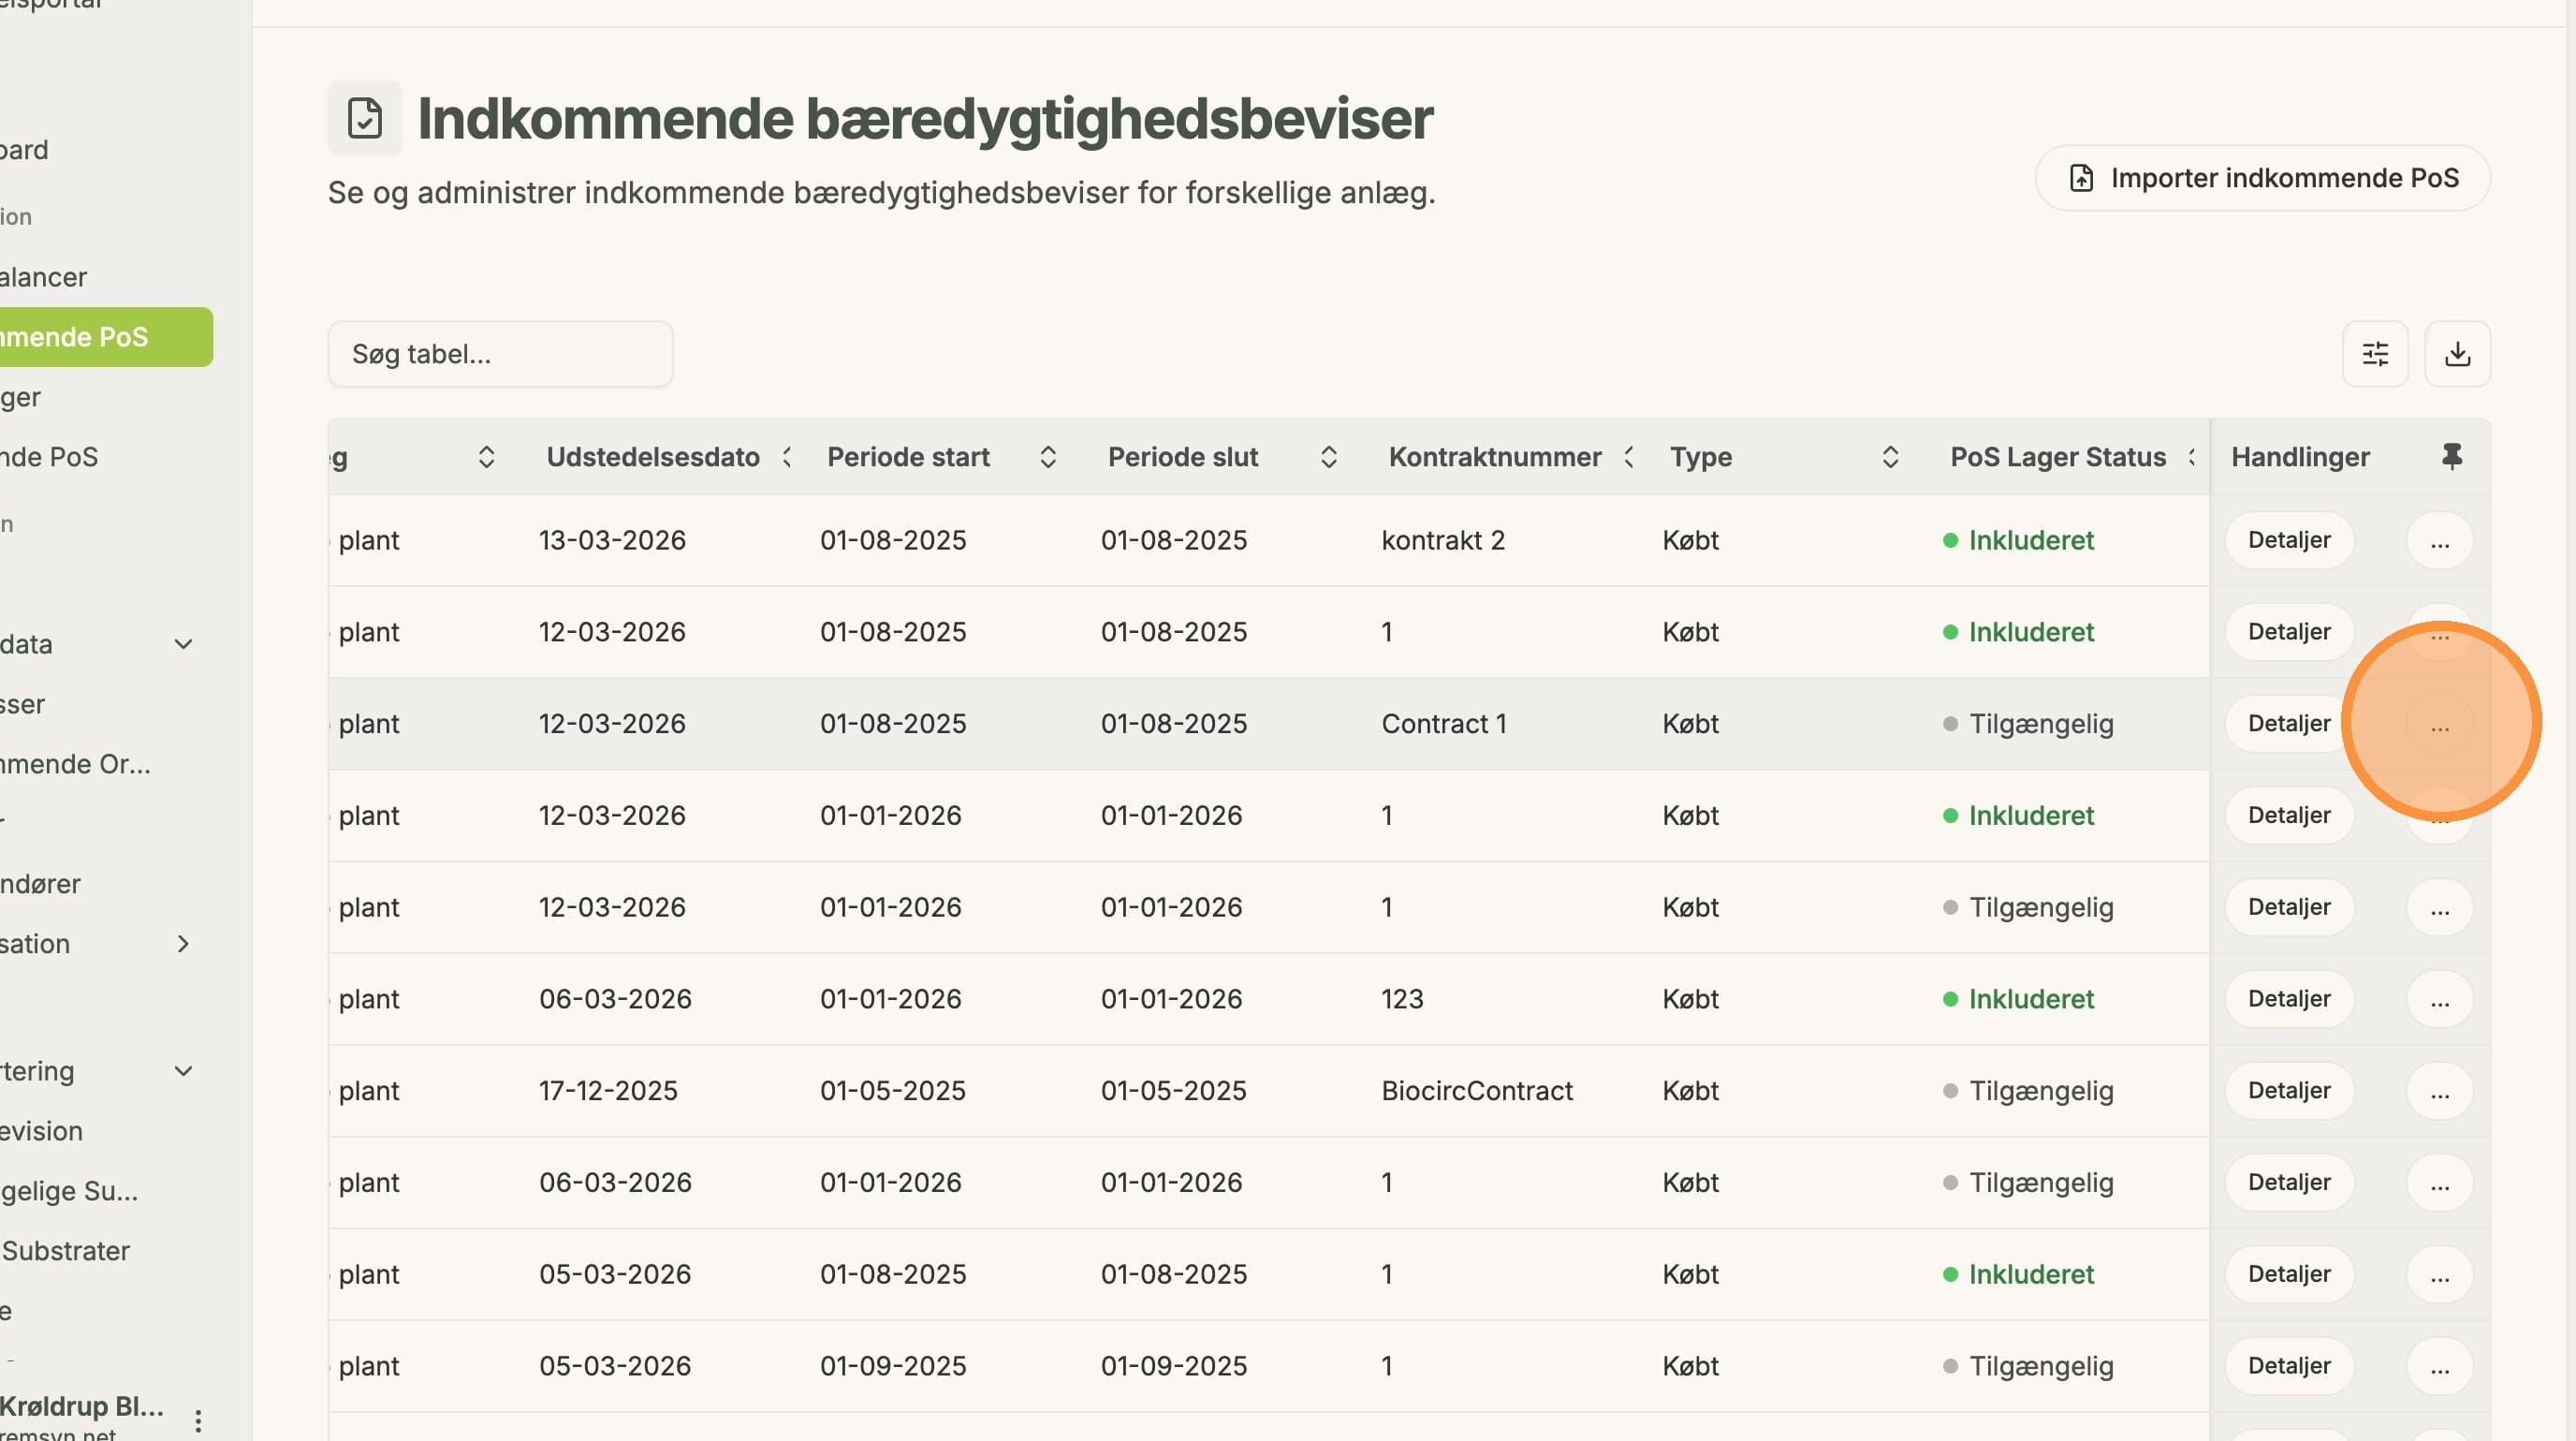This screenshot has height=1441, width=2576.
Task: Open more actions for BiocircContract row
Action: point(2439,1091)
